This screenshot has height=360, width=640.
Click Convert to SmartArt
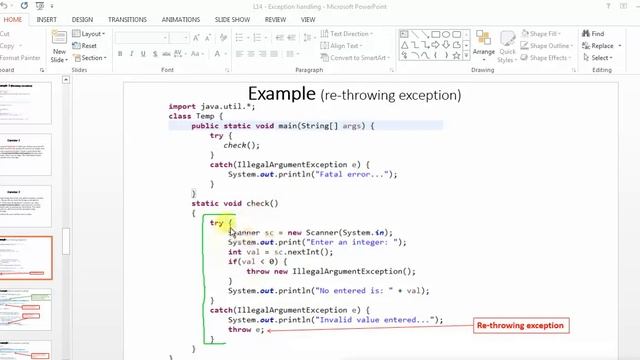point(355,58)
